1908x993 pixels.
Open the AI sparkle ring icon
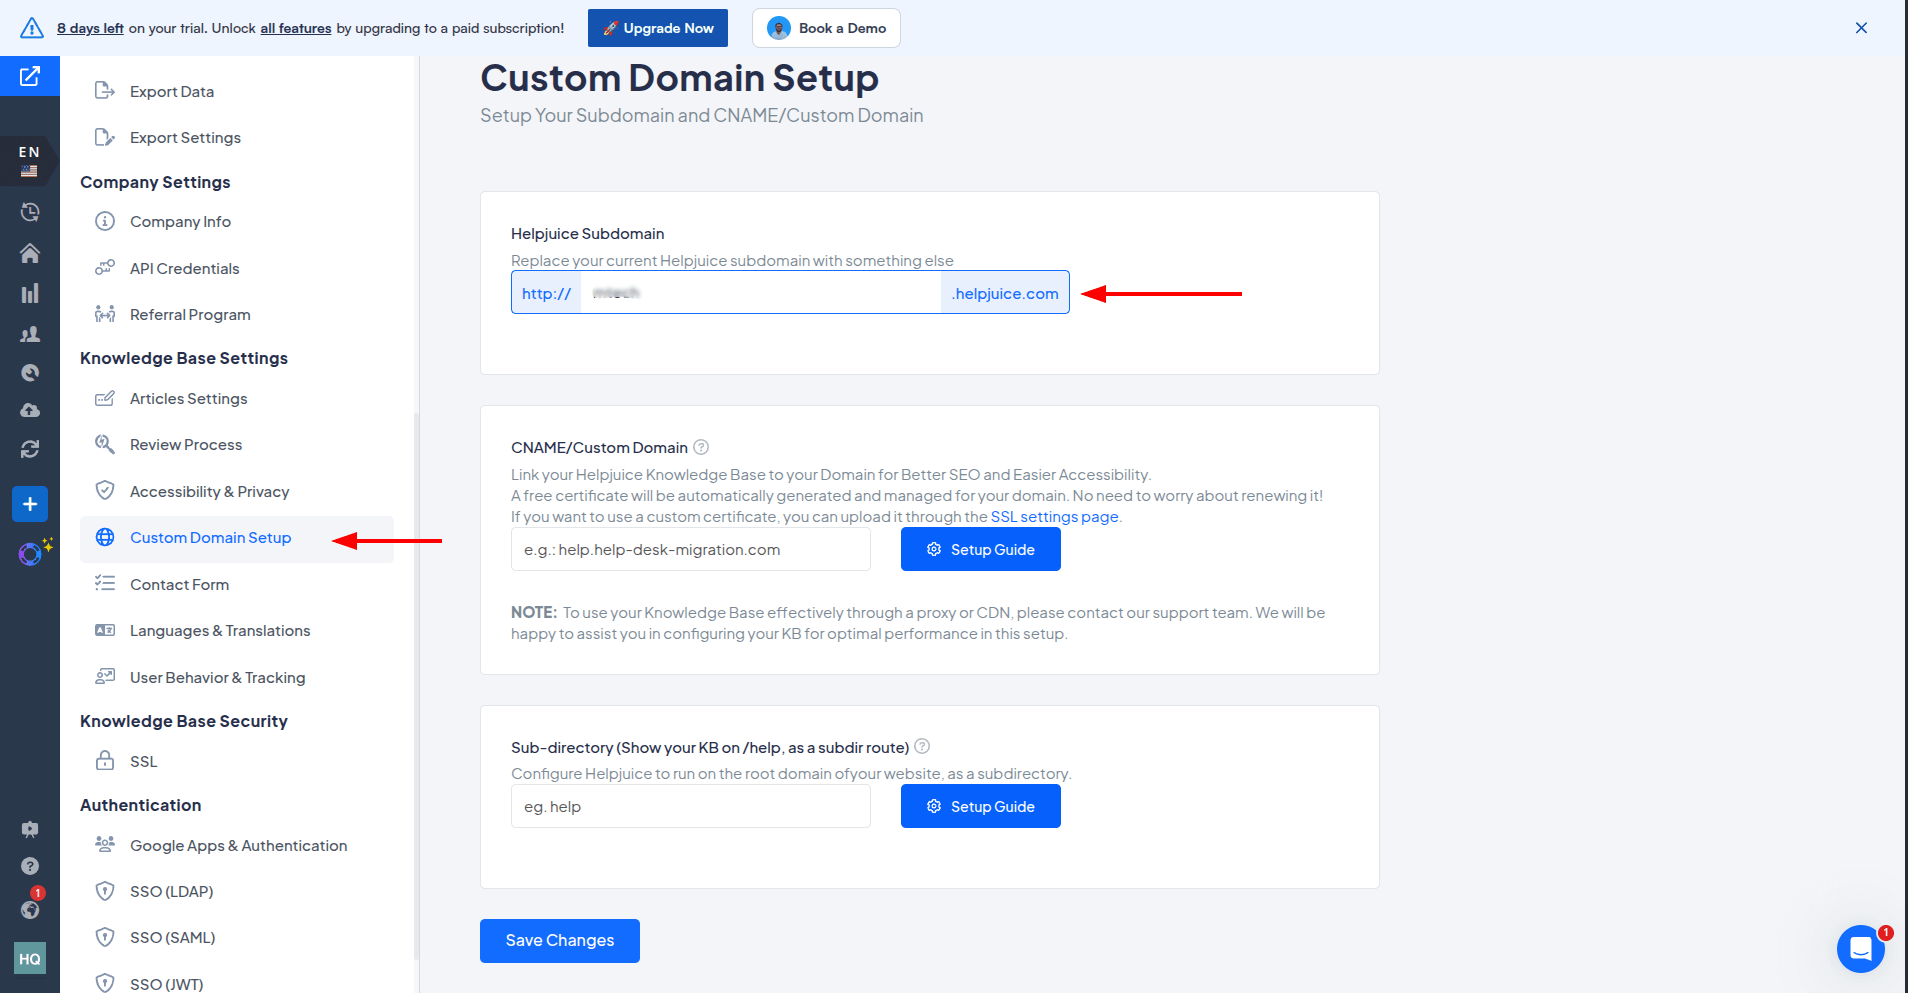[x=33, y=551]
